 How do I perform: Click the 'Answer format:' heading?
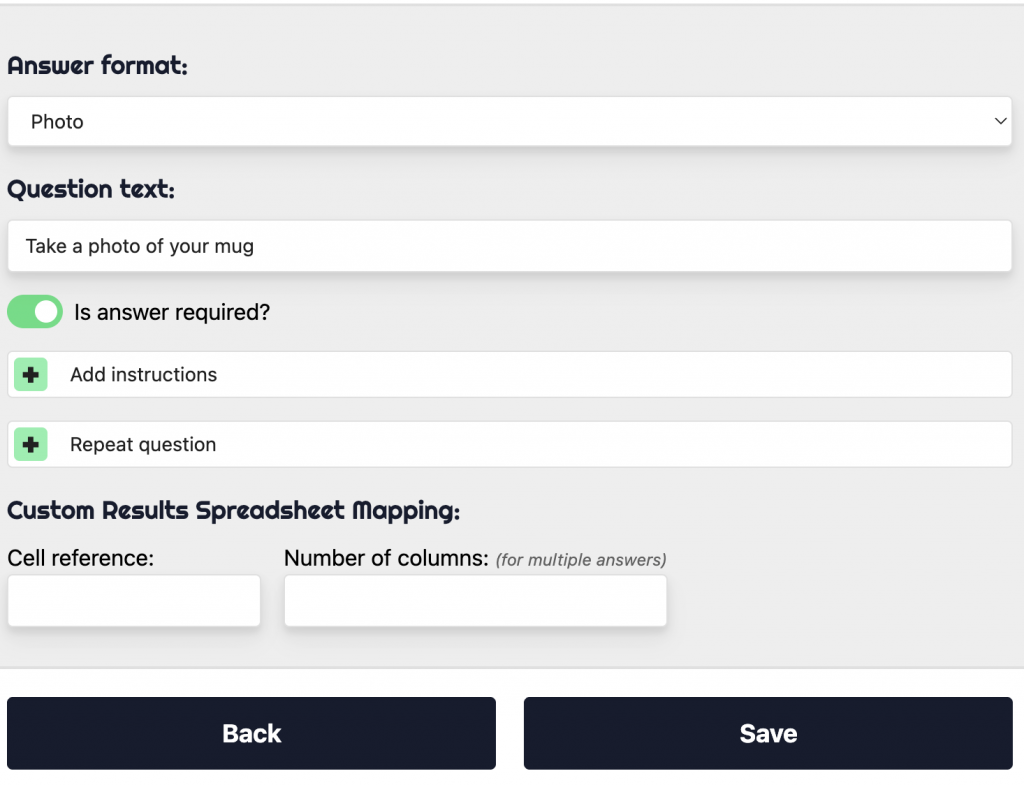pos(97,66)
